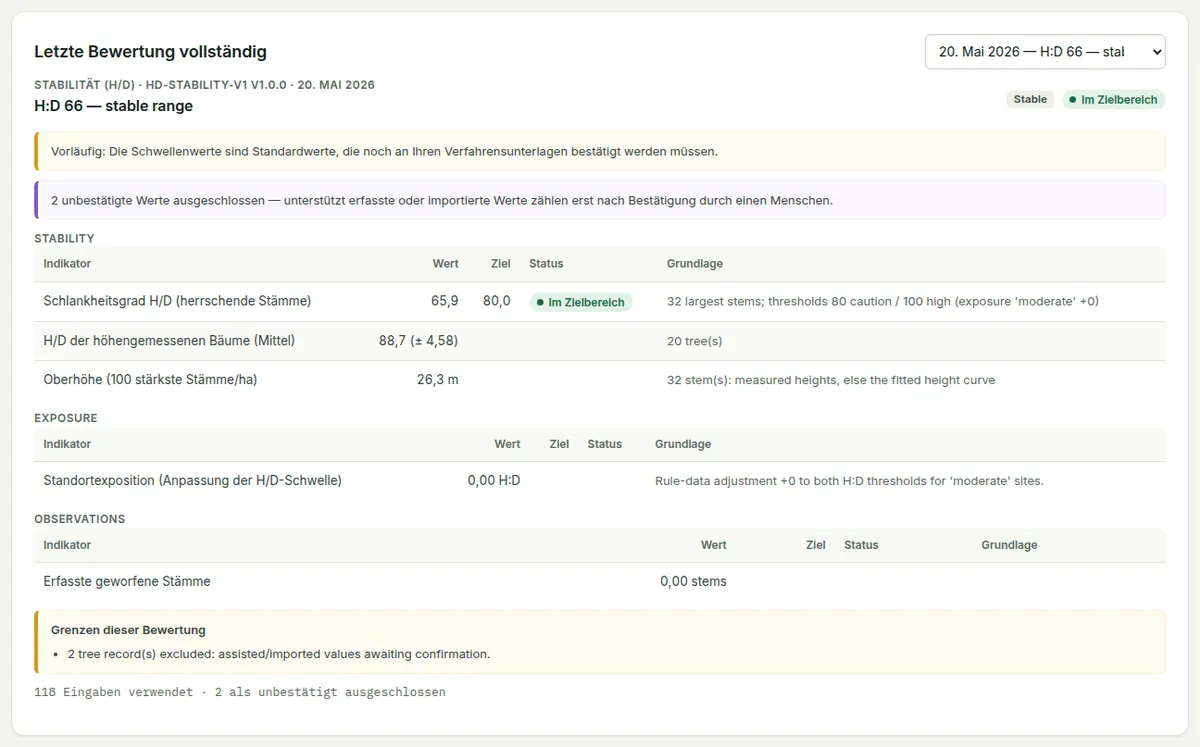This screenshot has height=747, width=1200.
Task: Click the value '26,3 m'
Action: click(437, 380)
